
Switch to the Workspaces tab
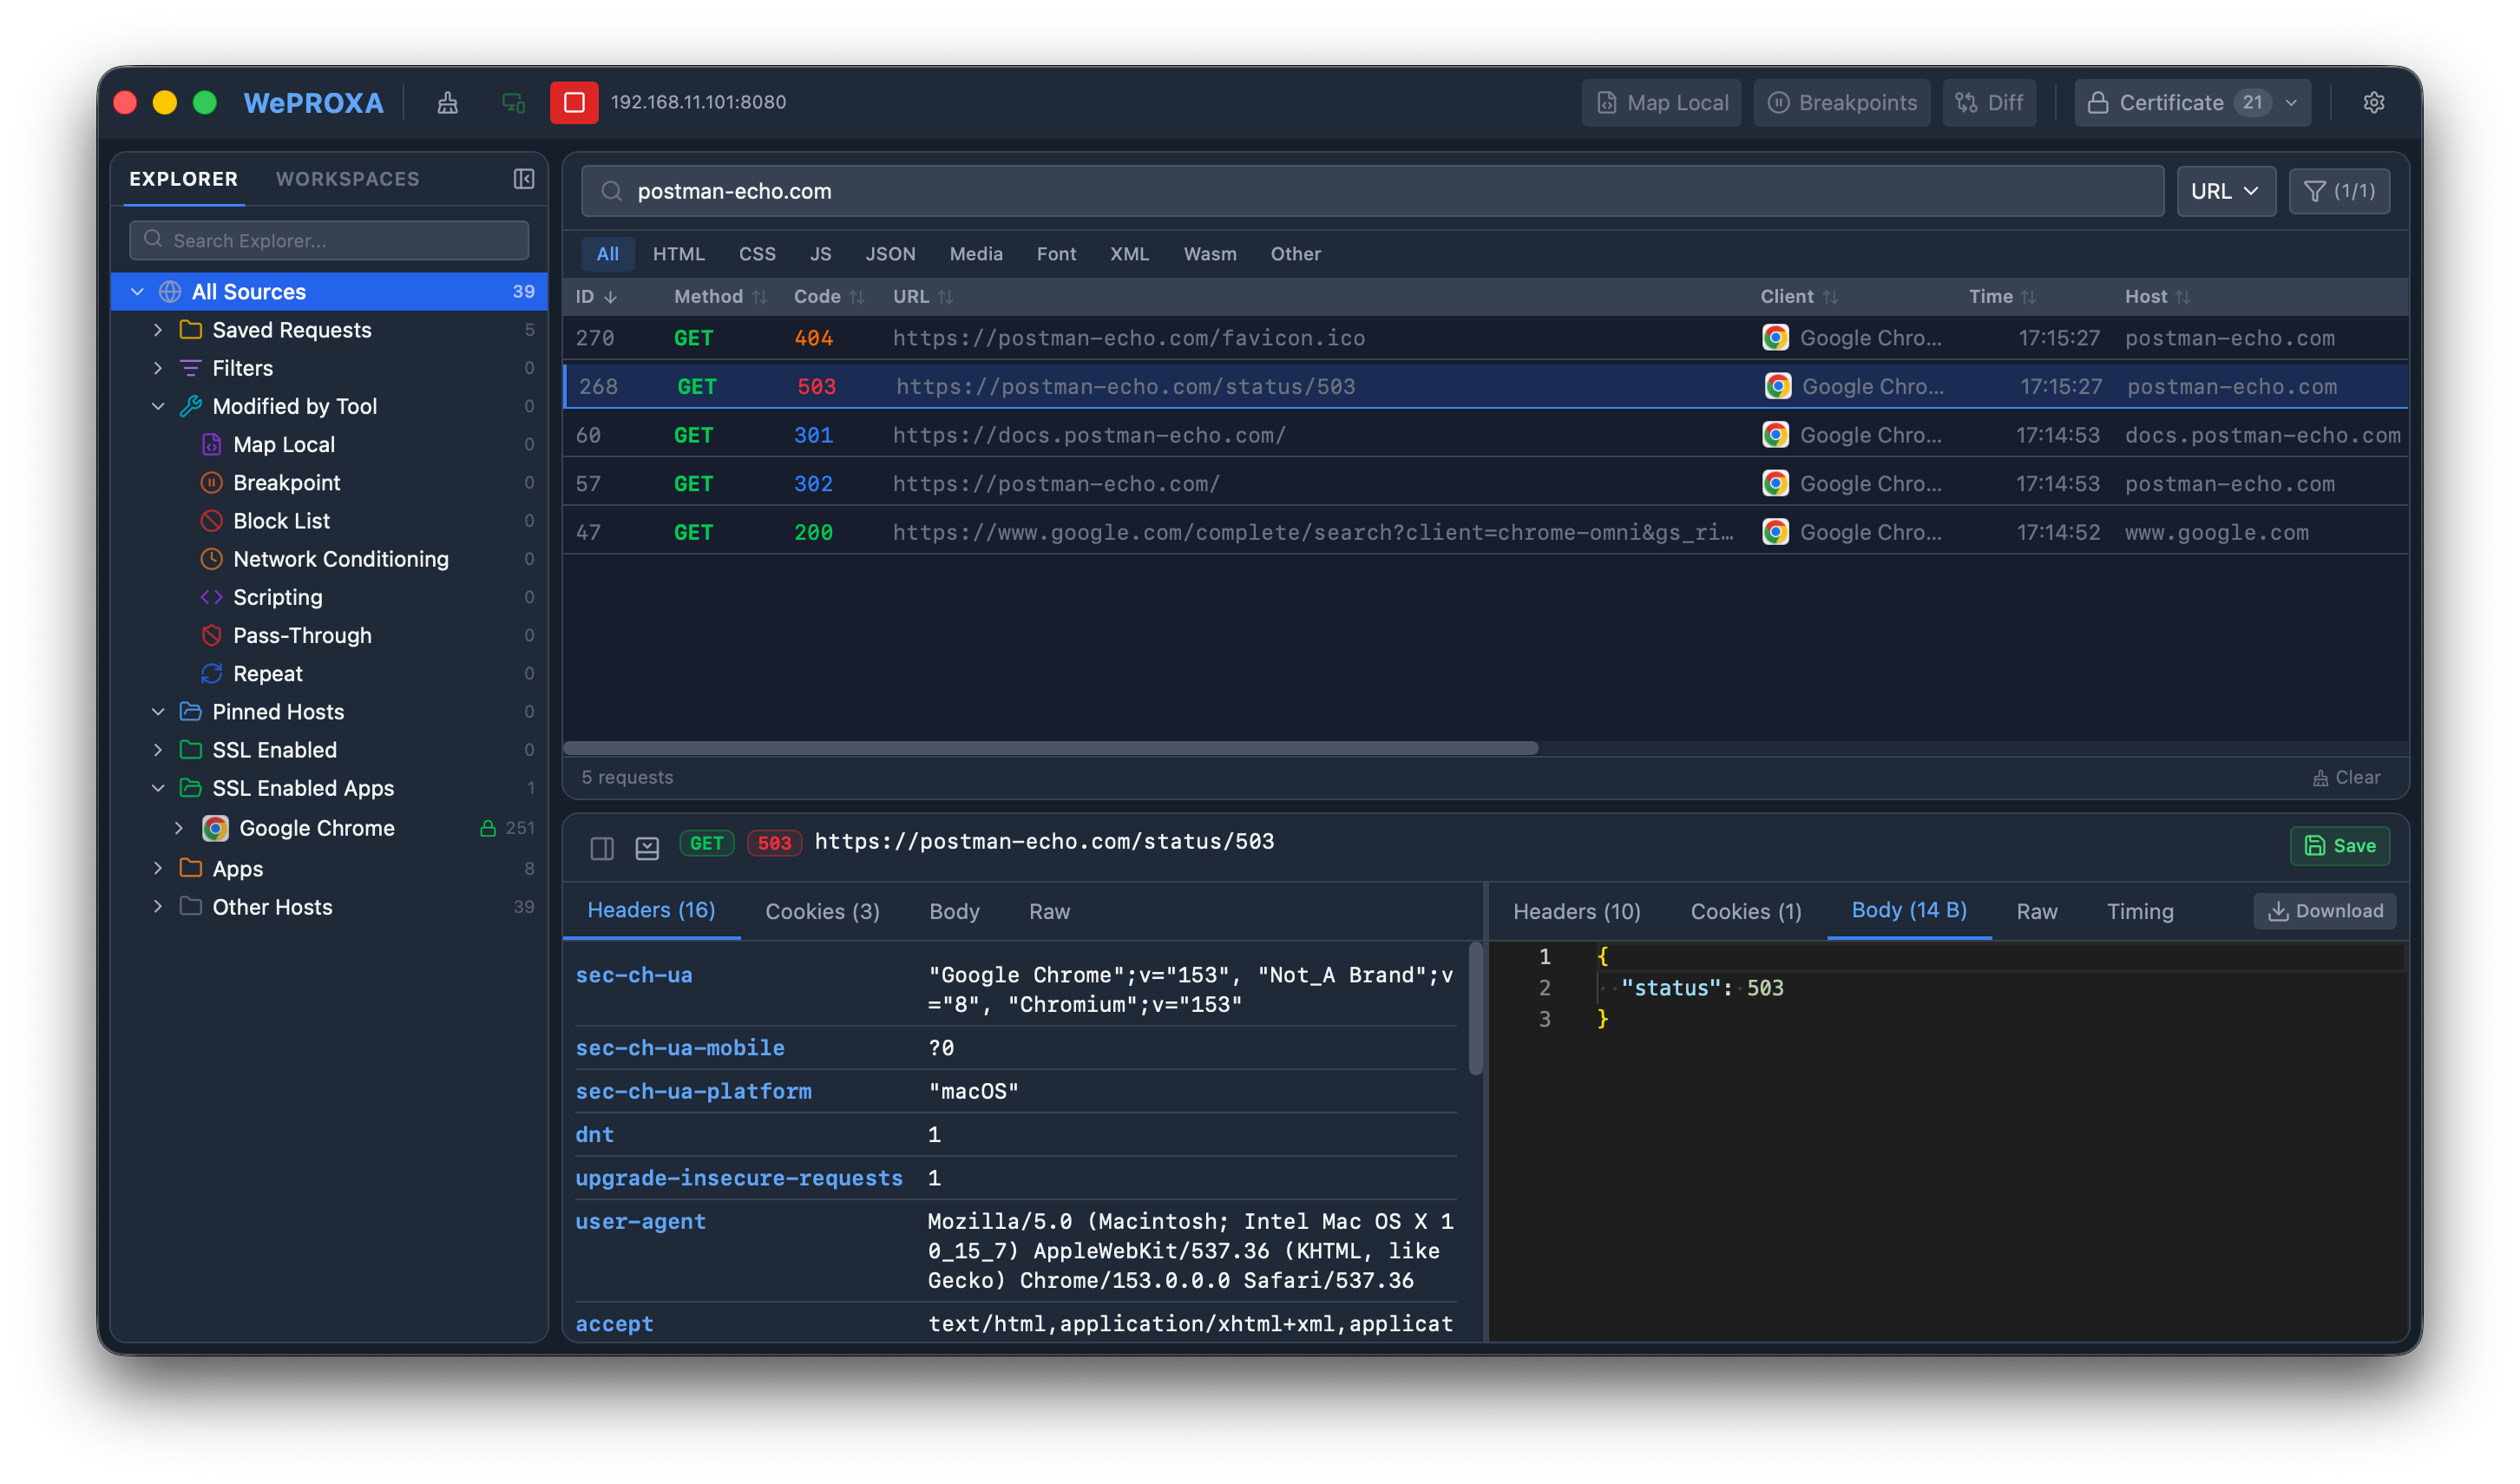pyautogui.click(x=347, y=179)
